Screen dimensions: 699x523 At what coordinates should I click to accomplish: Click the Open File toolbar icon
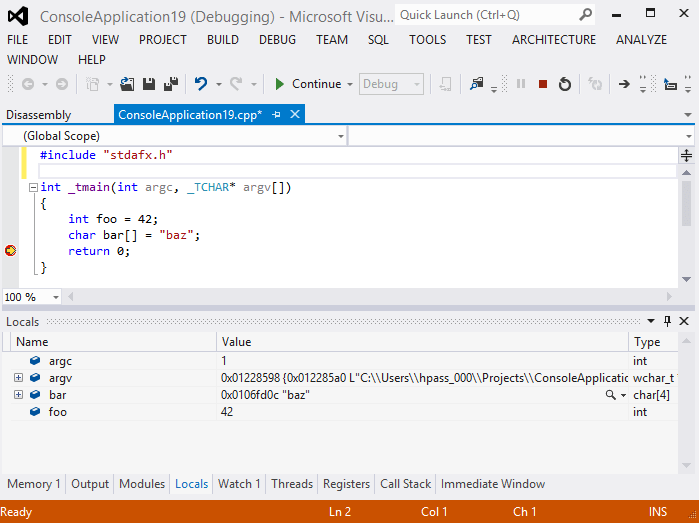(x=127, y=84)
